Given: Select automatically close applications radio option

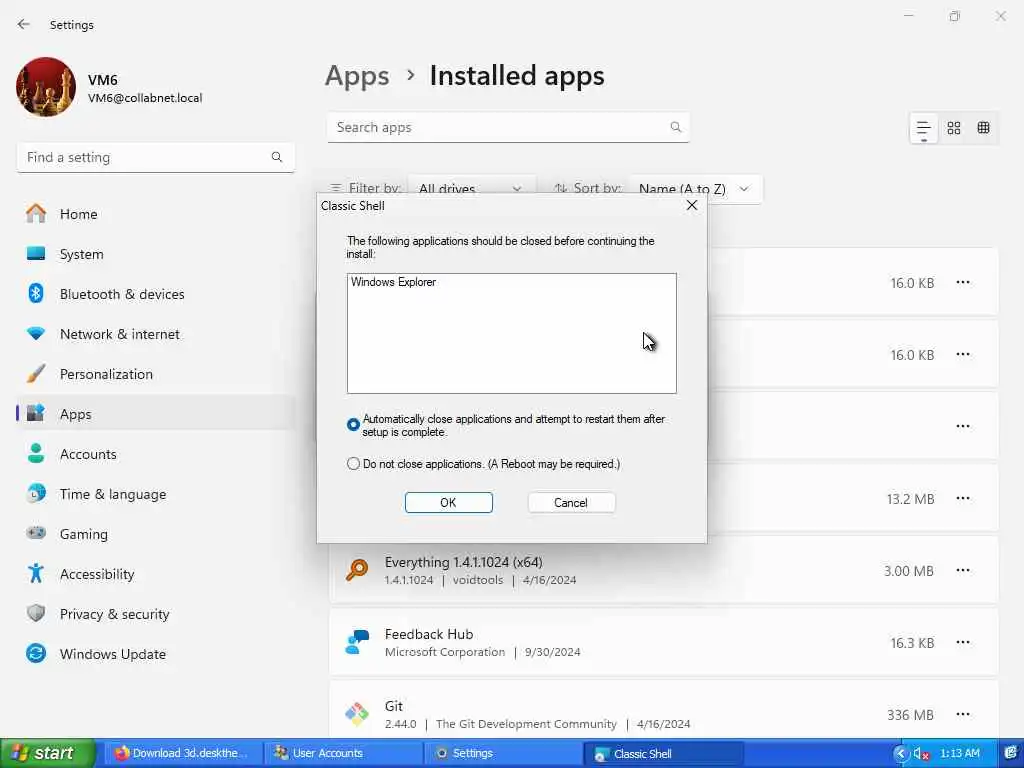Looking at the screenshot, I should click(x=353, y=425).
